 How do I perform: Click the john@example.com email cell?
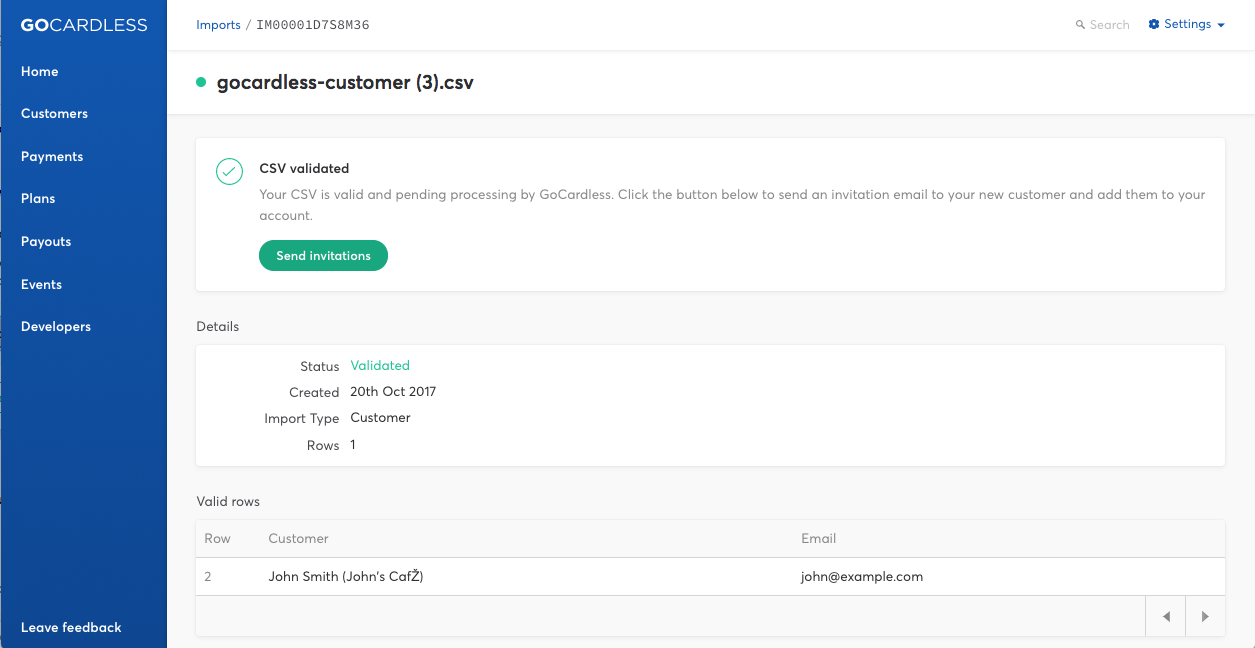[862, 577]
